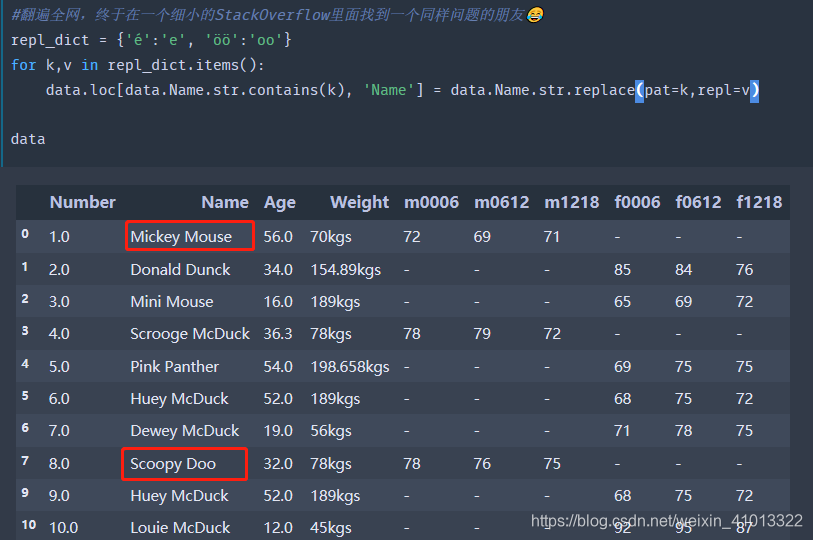Image resolution: width=813 pixels, height=540 pixels.
Task: Click row index label '0'
Action: click(25, 234)
